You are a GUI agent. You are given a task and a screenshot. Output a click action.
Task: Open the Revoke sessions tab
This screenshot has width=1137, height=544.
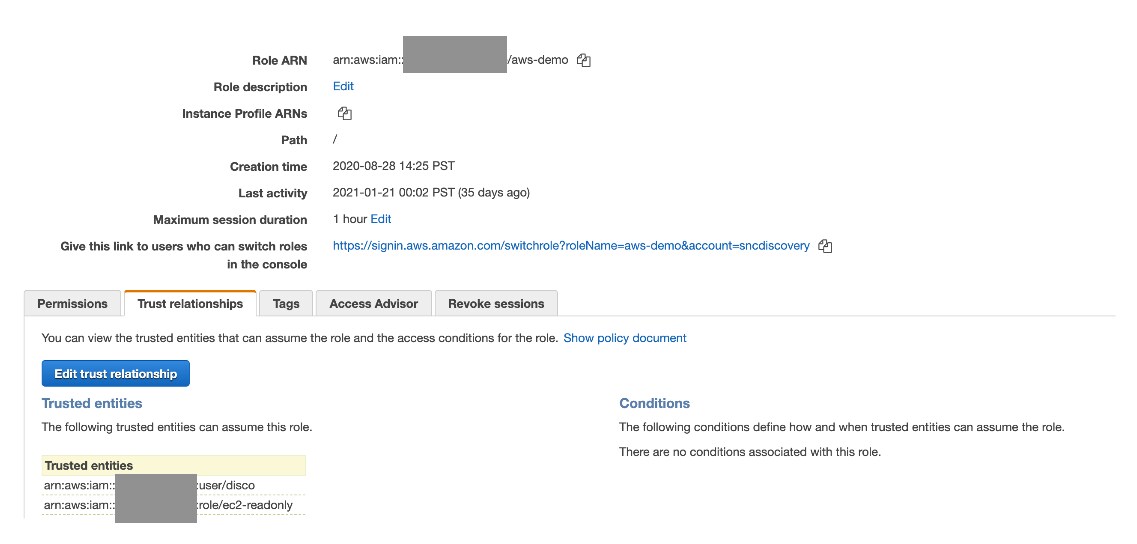click(496, 304)
